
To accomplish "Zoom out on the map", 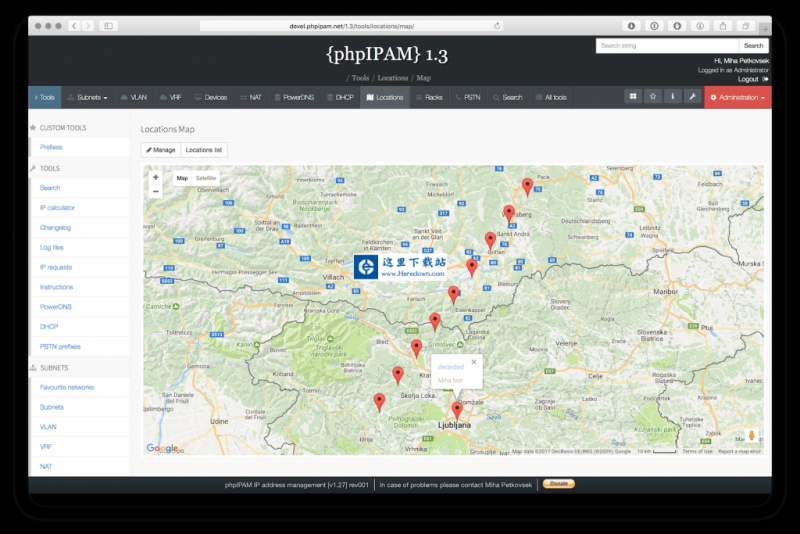I will point(155,191).
